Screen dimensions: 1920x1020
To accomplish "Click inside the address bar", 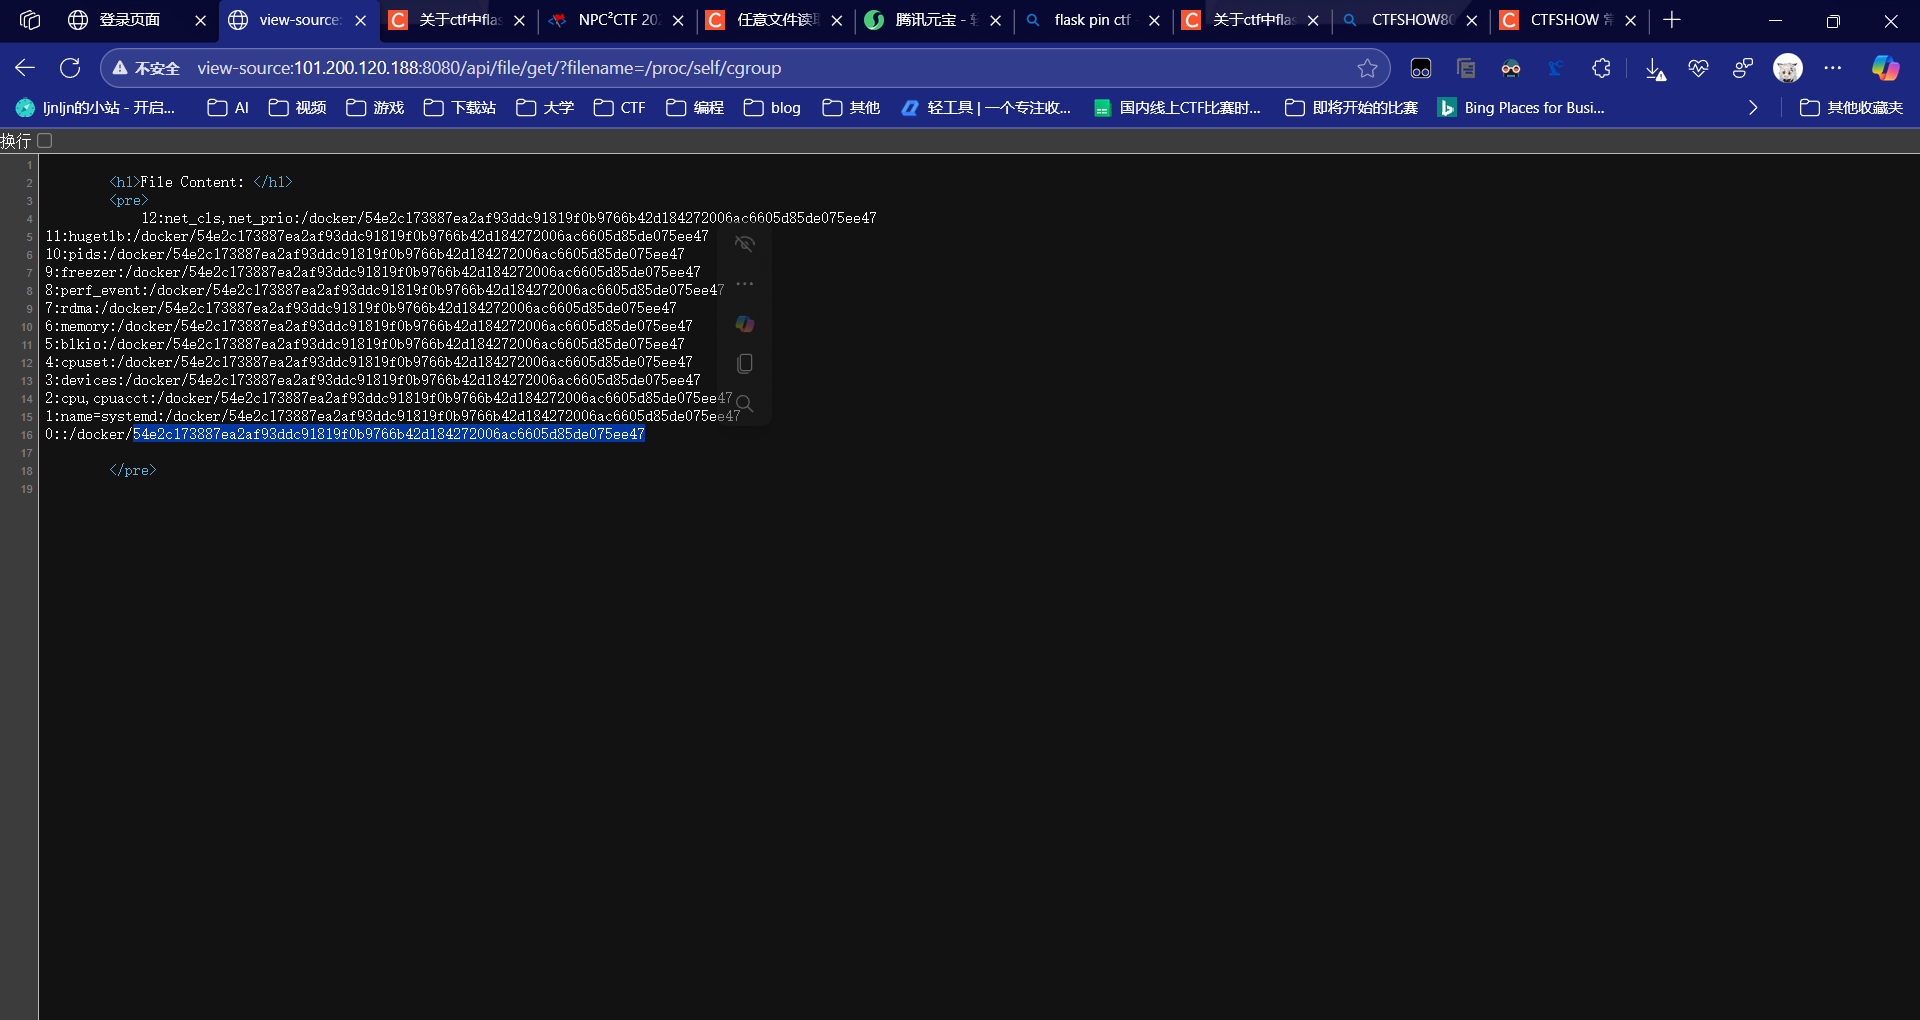I will 700,68.
